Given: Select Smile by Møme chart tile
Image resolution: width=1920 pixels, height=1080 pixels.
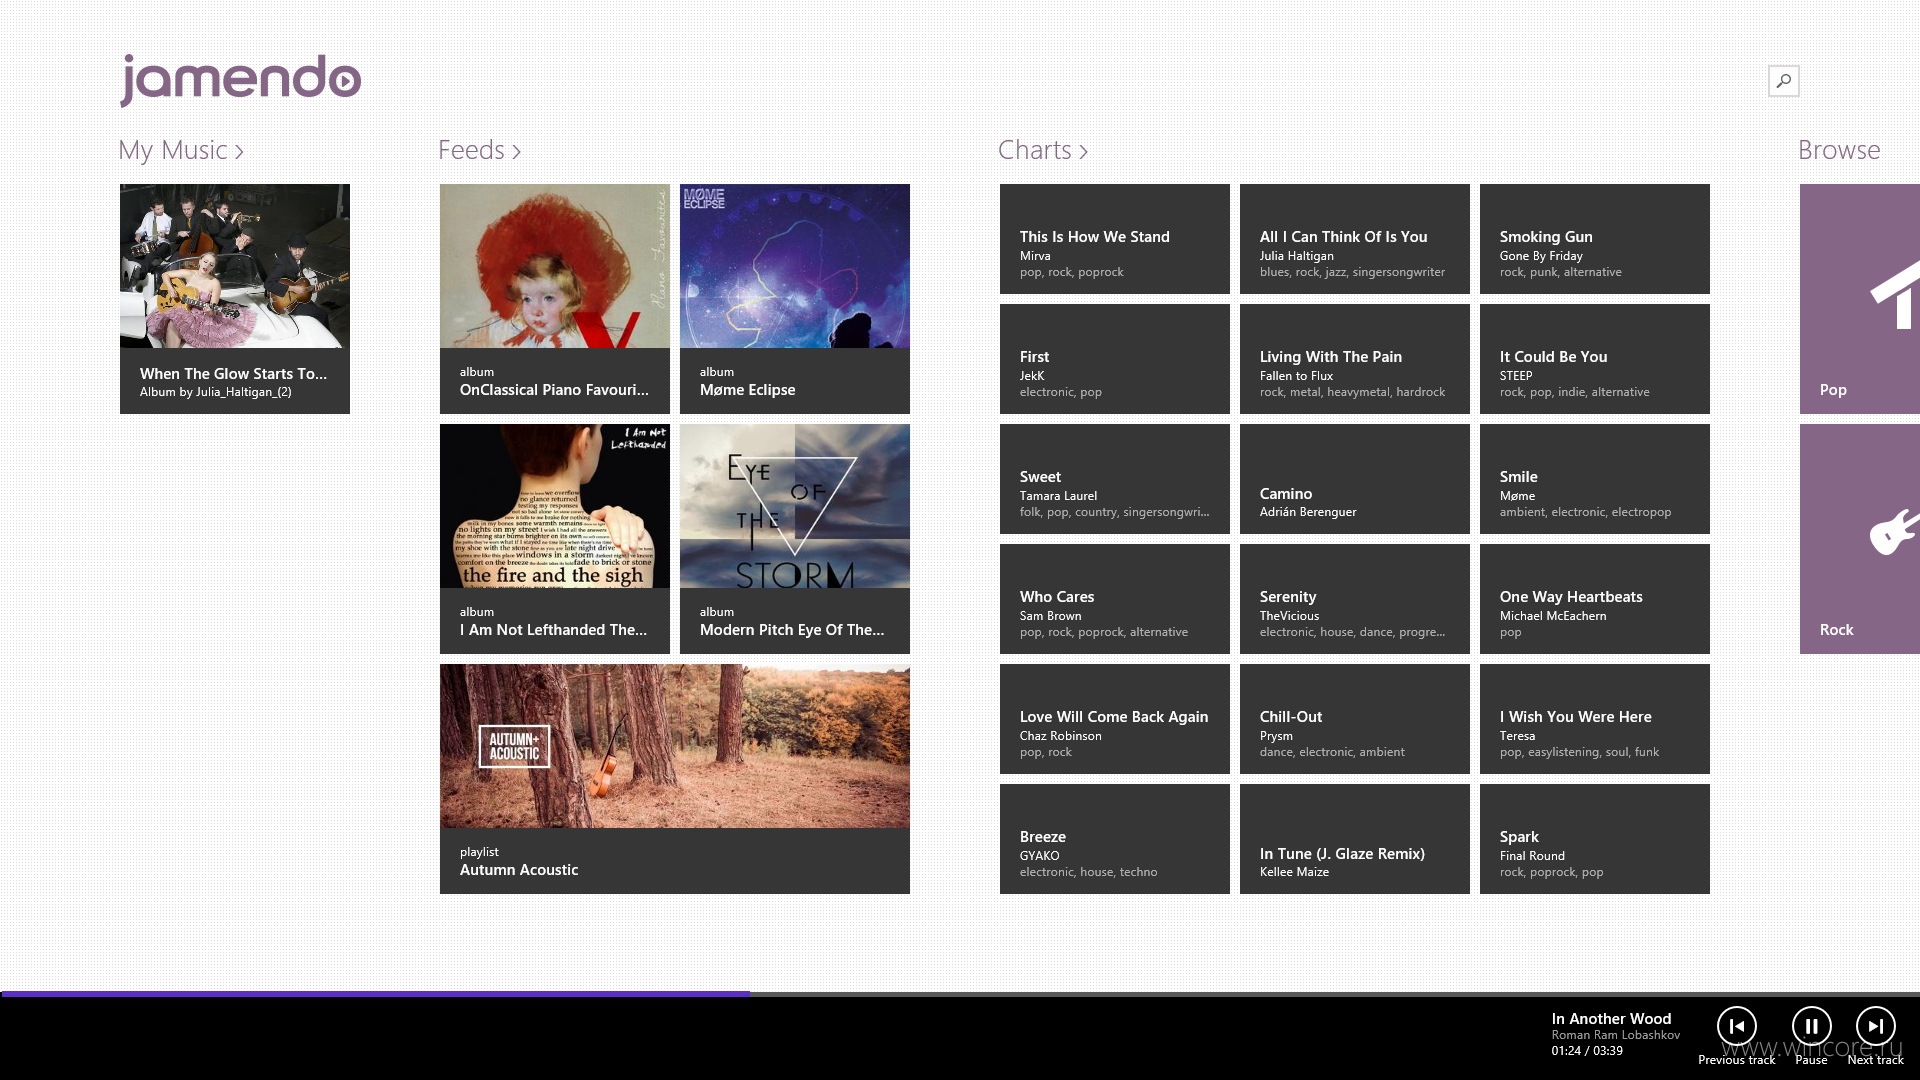Looking at the screenshot, I should click(x=1595, y=479).
